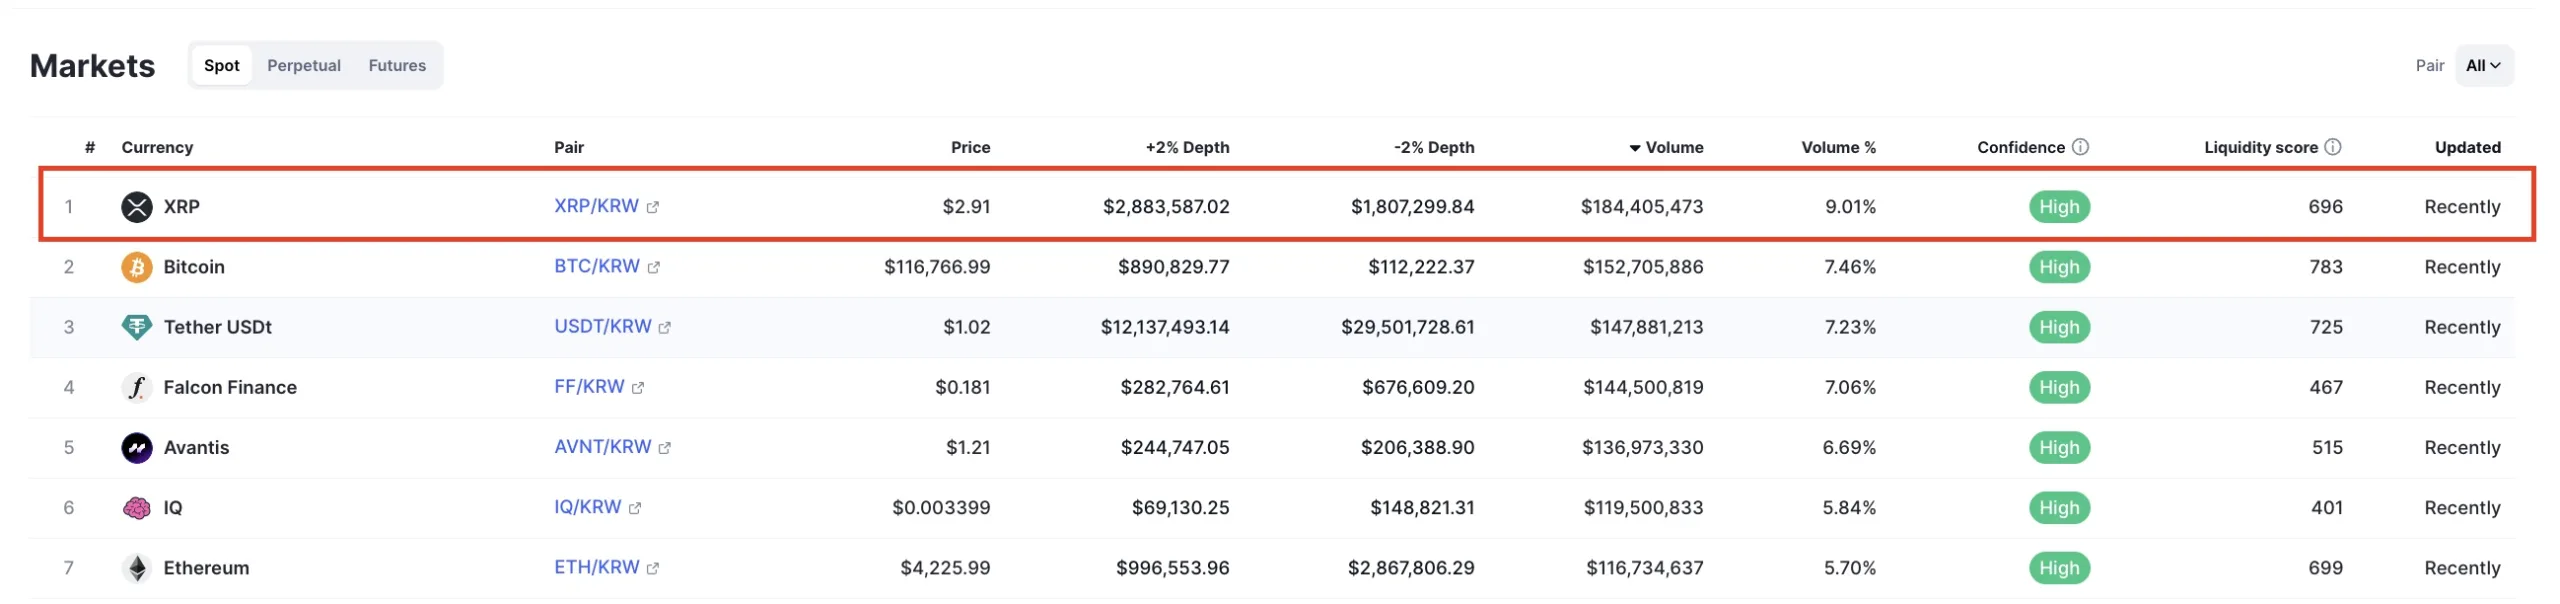Screen dimensions: 2560x604
Task: Click the Confidence info icon
Action: (2080, 147)
